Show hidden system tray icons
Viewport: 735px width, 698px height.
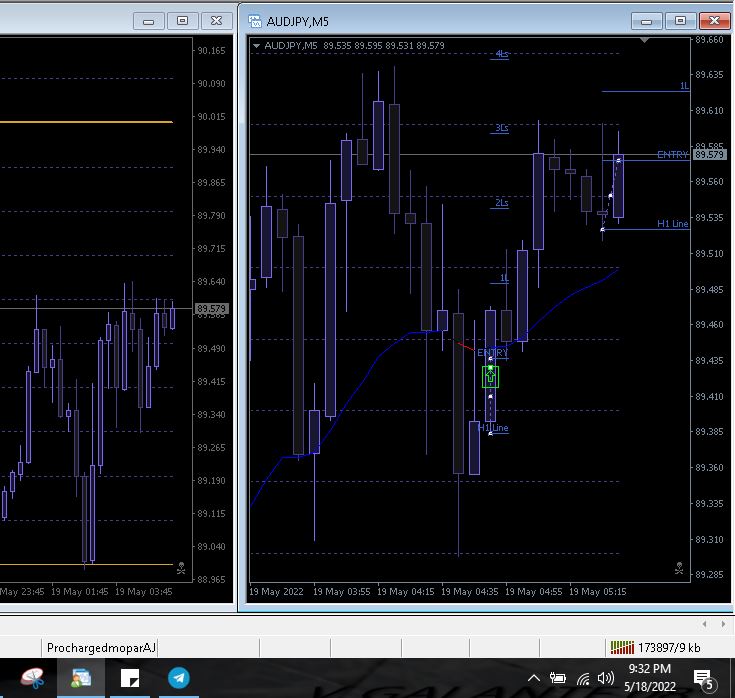click(x=534, y=678)
